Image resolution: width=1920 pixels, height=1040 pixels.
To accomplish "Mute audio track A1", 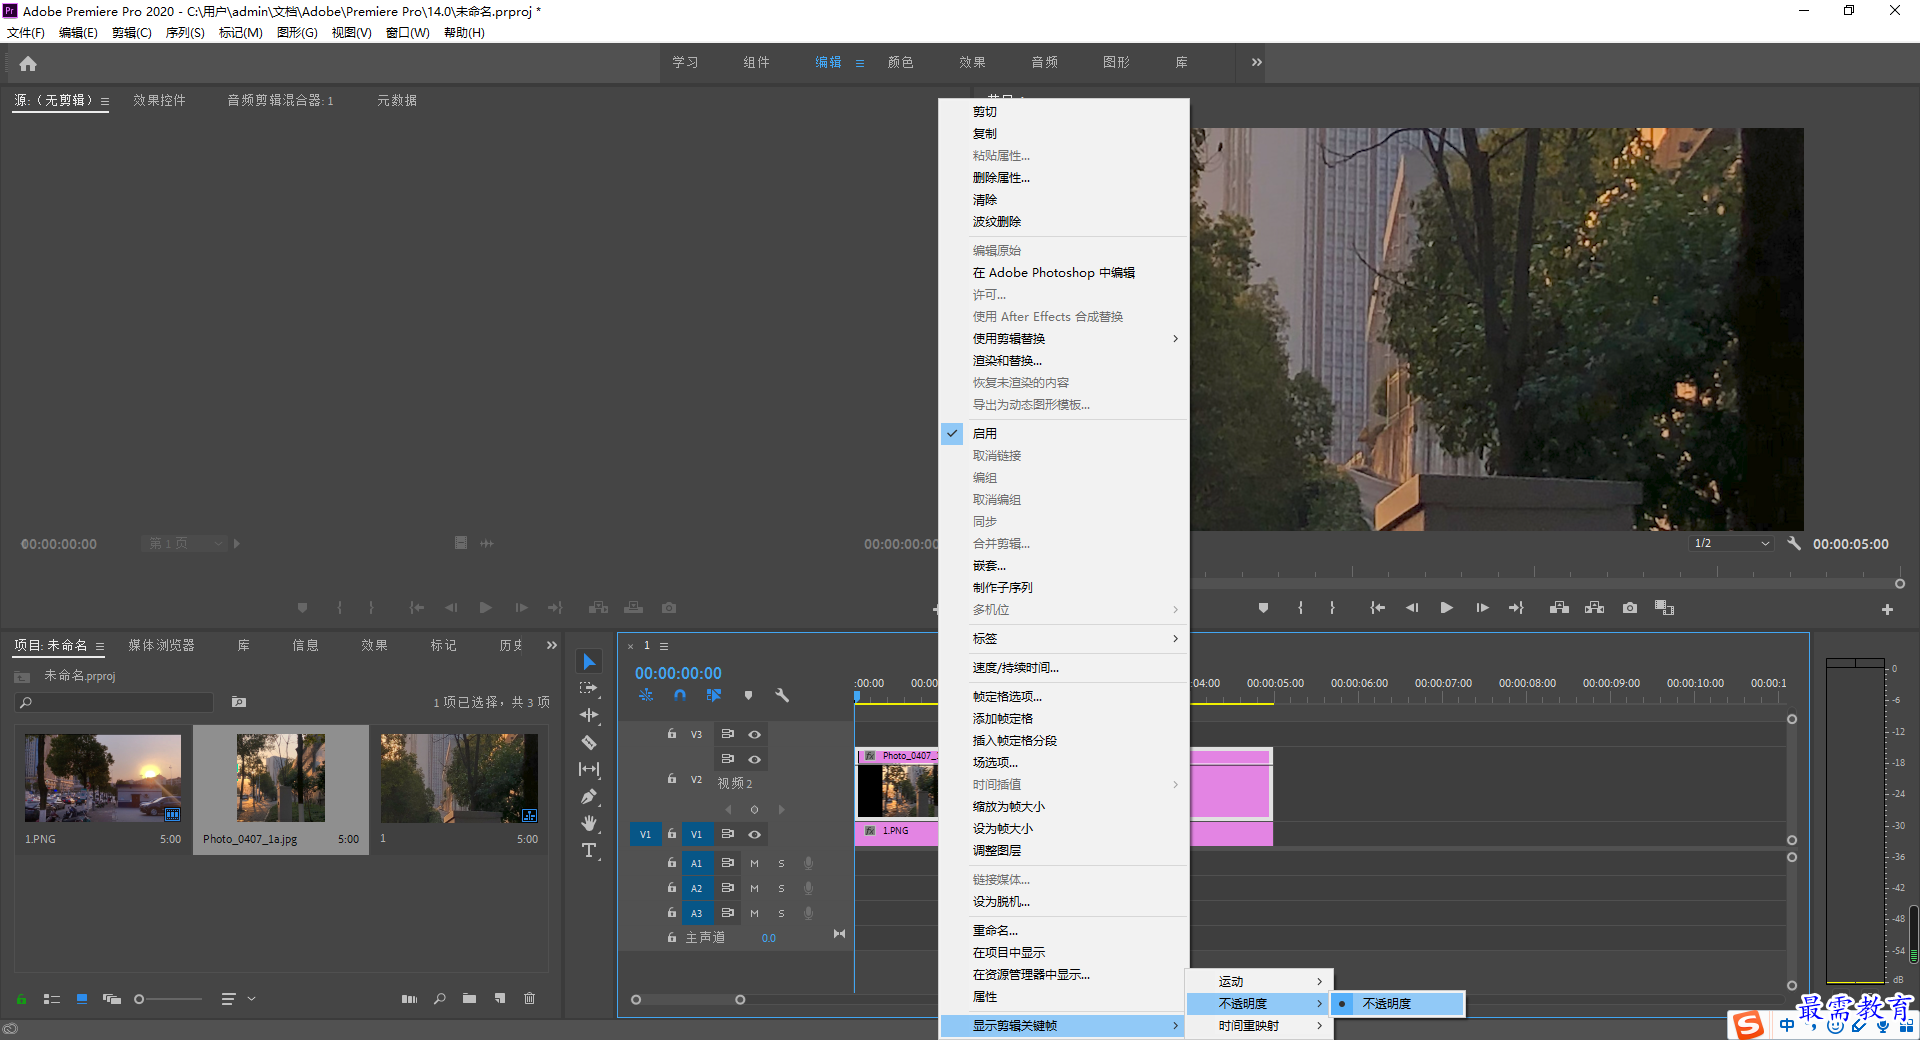I will (x=754, y=863).
